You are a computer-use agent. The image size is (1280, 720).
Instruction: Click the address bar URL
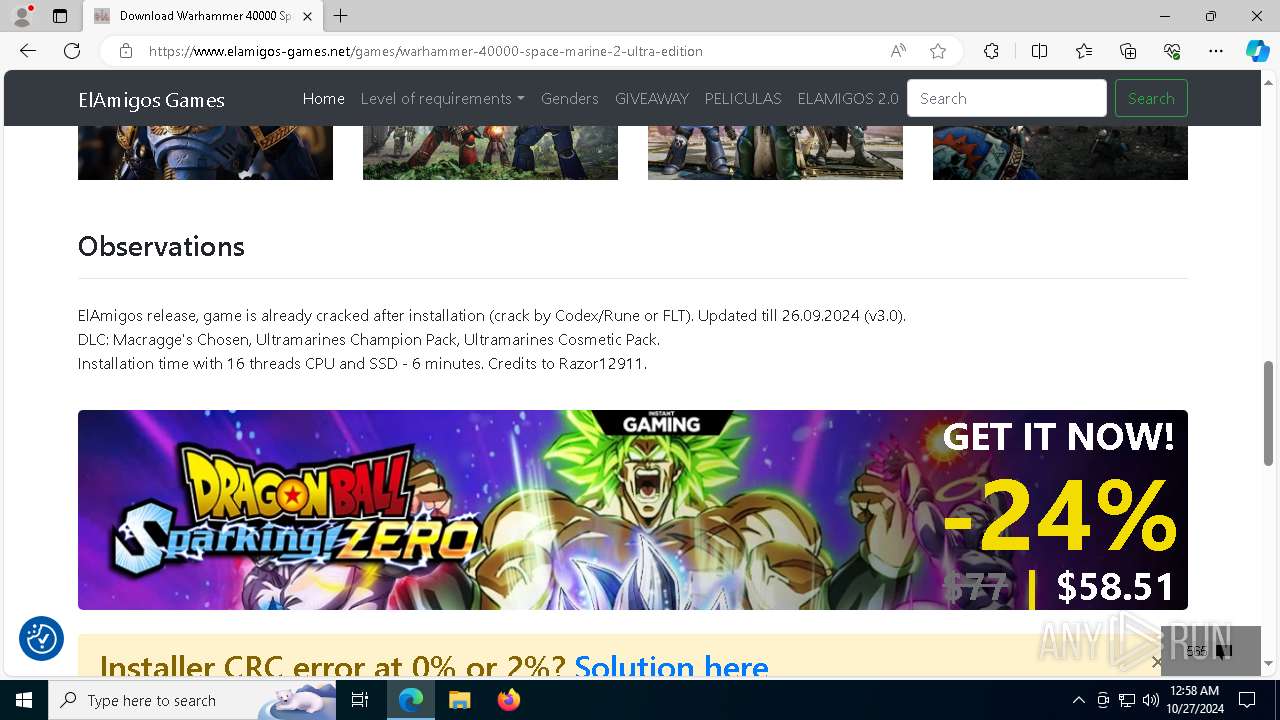(x=426, y=51)
